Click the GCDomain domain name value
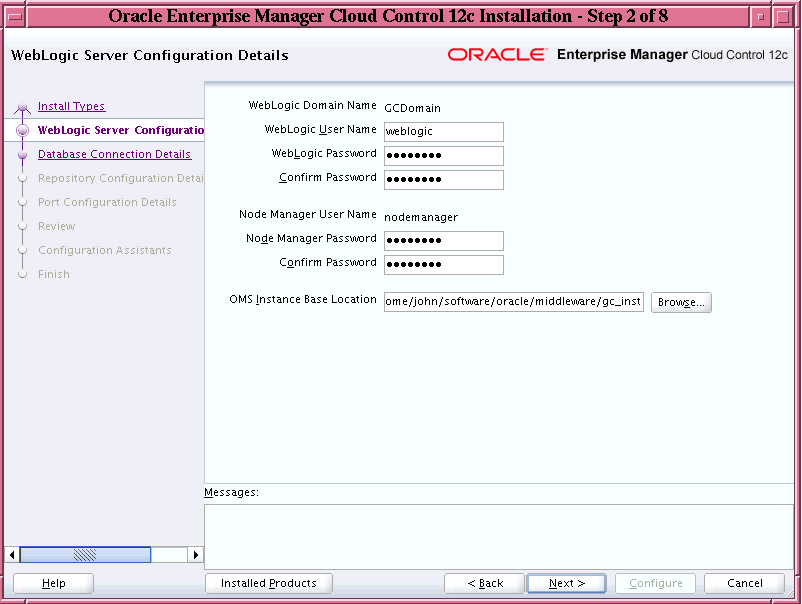This screenshot has height=604, width=802. [412, 108]
